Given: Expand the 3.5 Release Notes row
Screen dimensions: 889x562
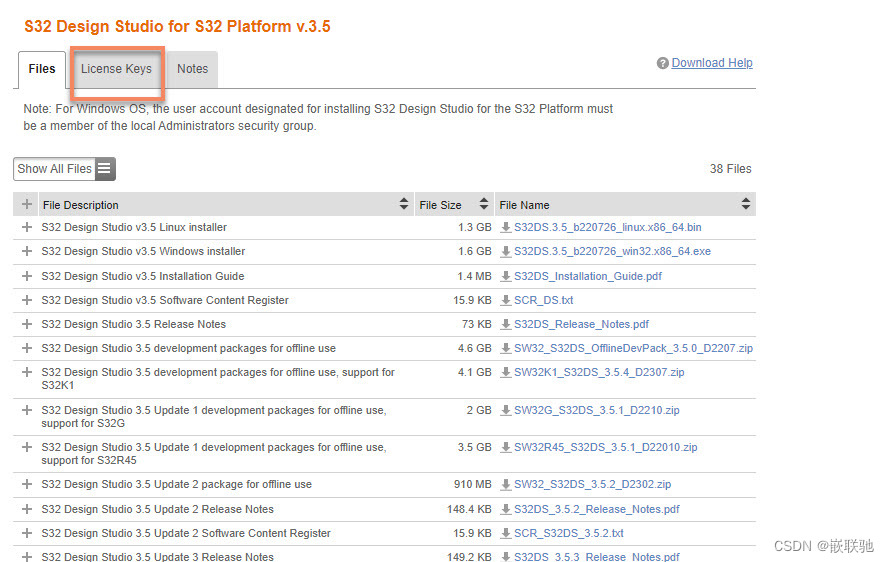Looking at the screenshot, I should click(x=27, y=324).
